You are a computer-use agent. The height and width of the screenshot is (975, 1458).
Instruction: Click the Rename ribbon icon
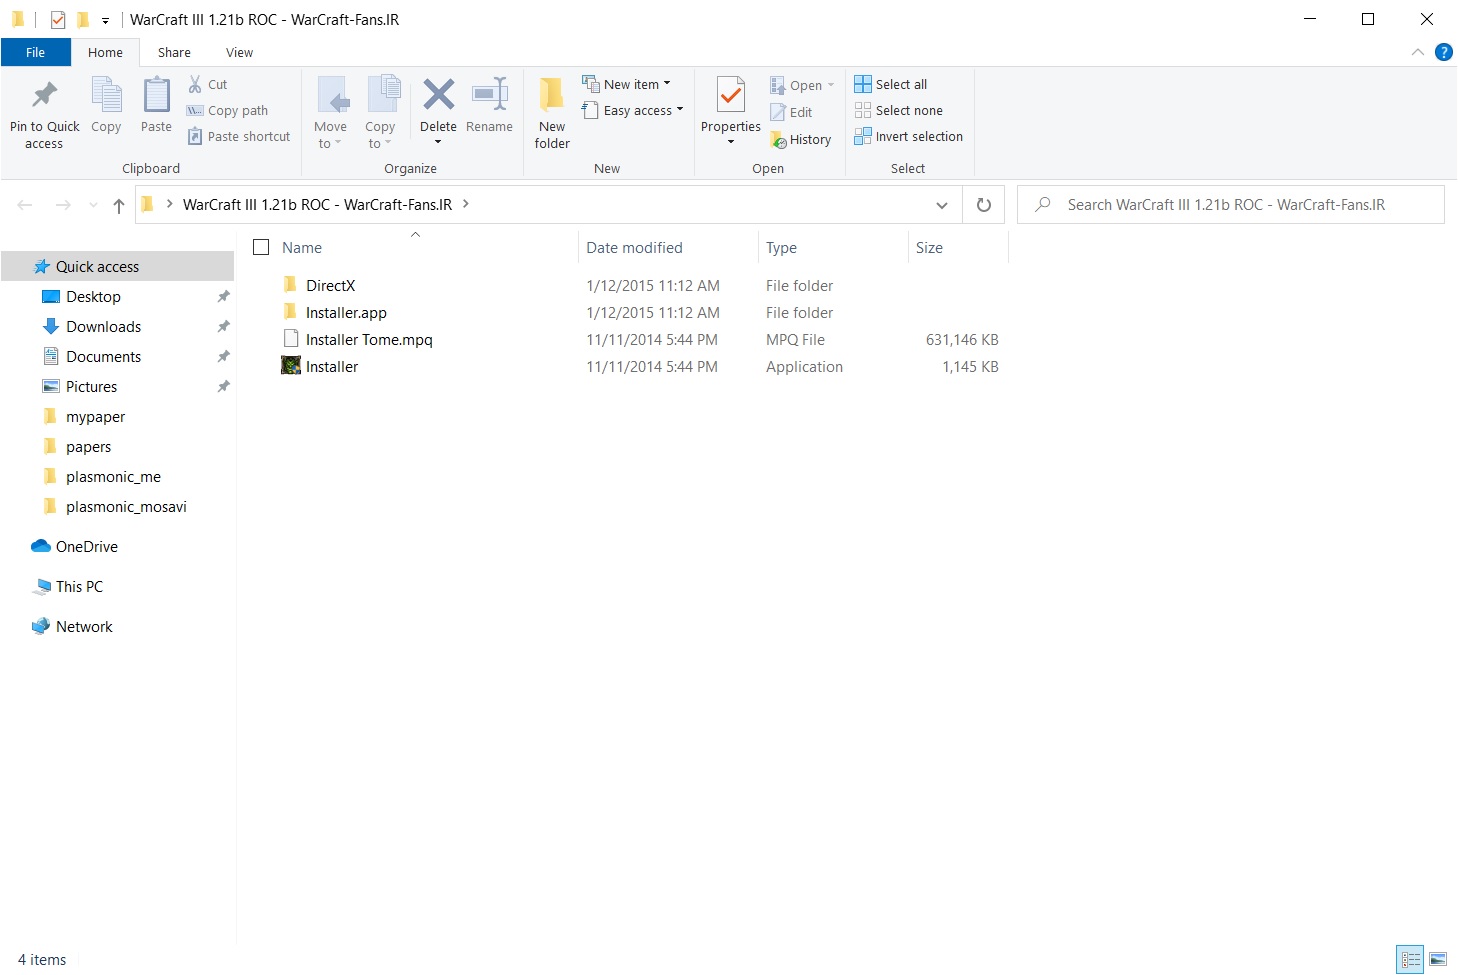[x=489, y=95]
